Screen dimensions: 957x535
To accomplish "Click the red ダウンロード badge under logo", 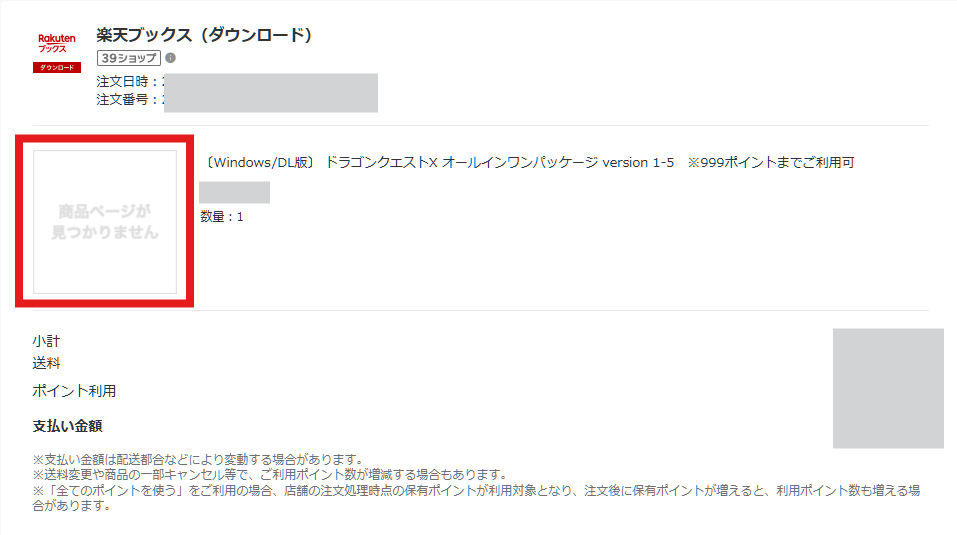I will pos(57,67).
